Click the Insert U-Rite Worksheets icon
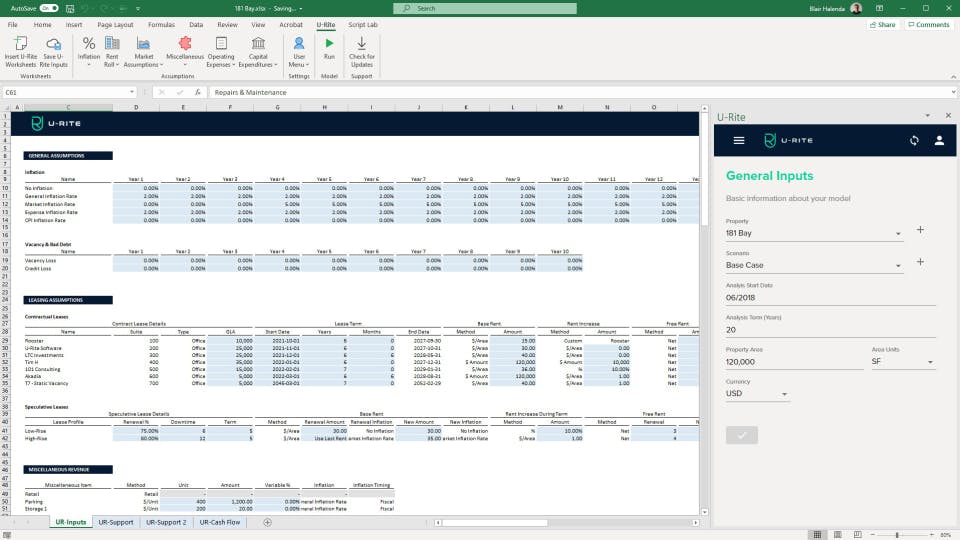Screen dimensions: 960x540 (21, 44)
